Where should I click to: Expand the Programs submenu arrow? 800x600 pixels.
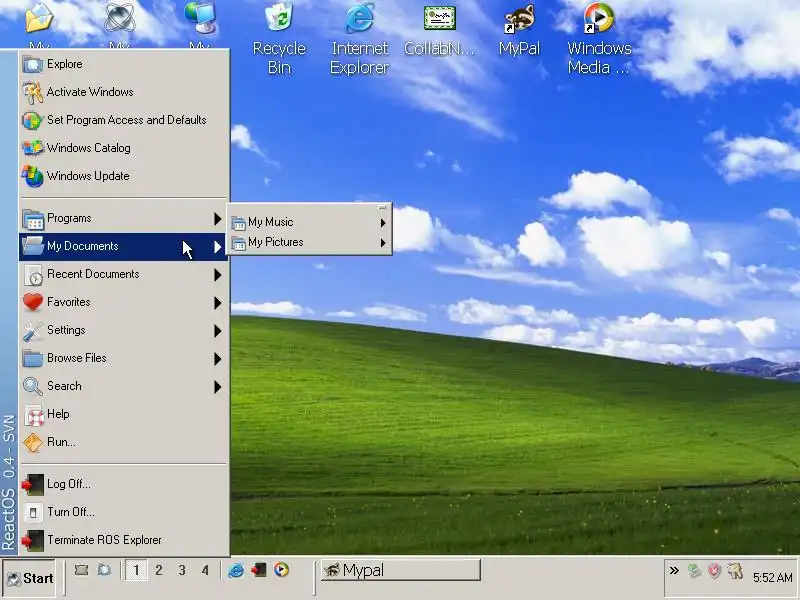click(218, 219)
